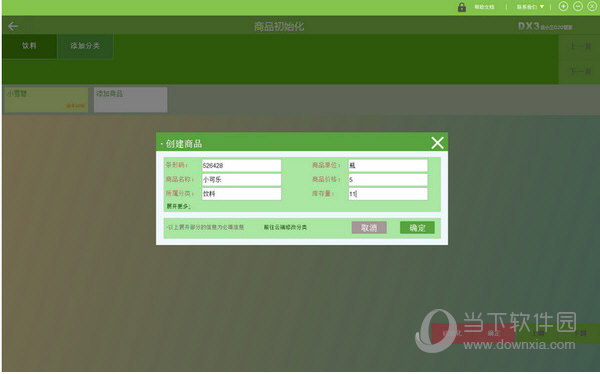Click the 添加商品 card
600x374 pixels.
pos(130,100)
